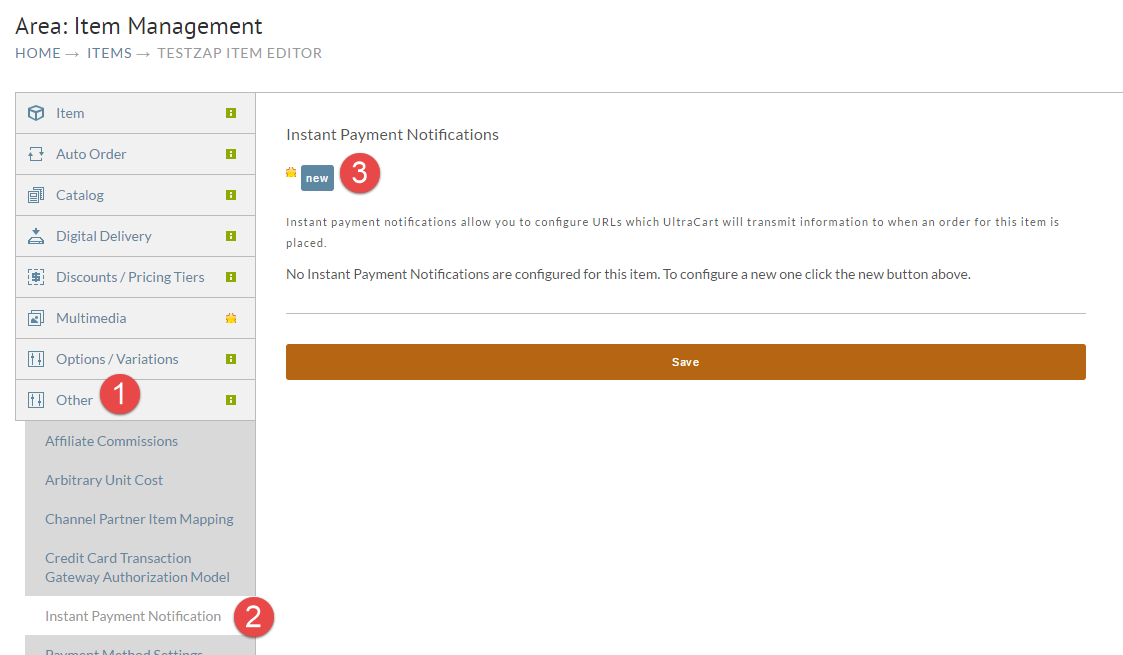This screenshot has height=655, width=1123.
Task: Go to ITEMS breadcrumb link
Action: (x=110, y=53)
